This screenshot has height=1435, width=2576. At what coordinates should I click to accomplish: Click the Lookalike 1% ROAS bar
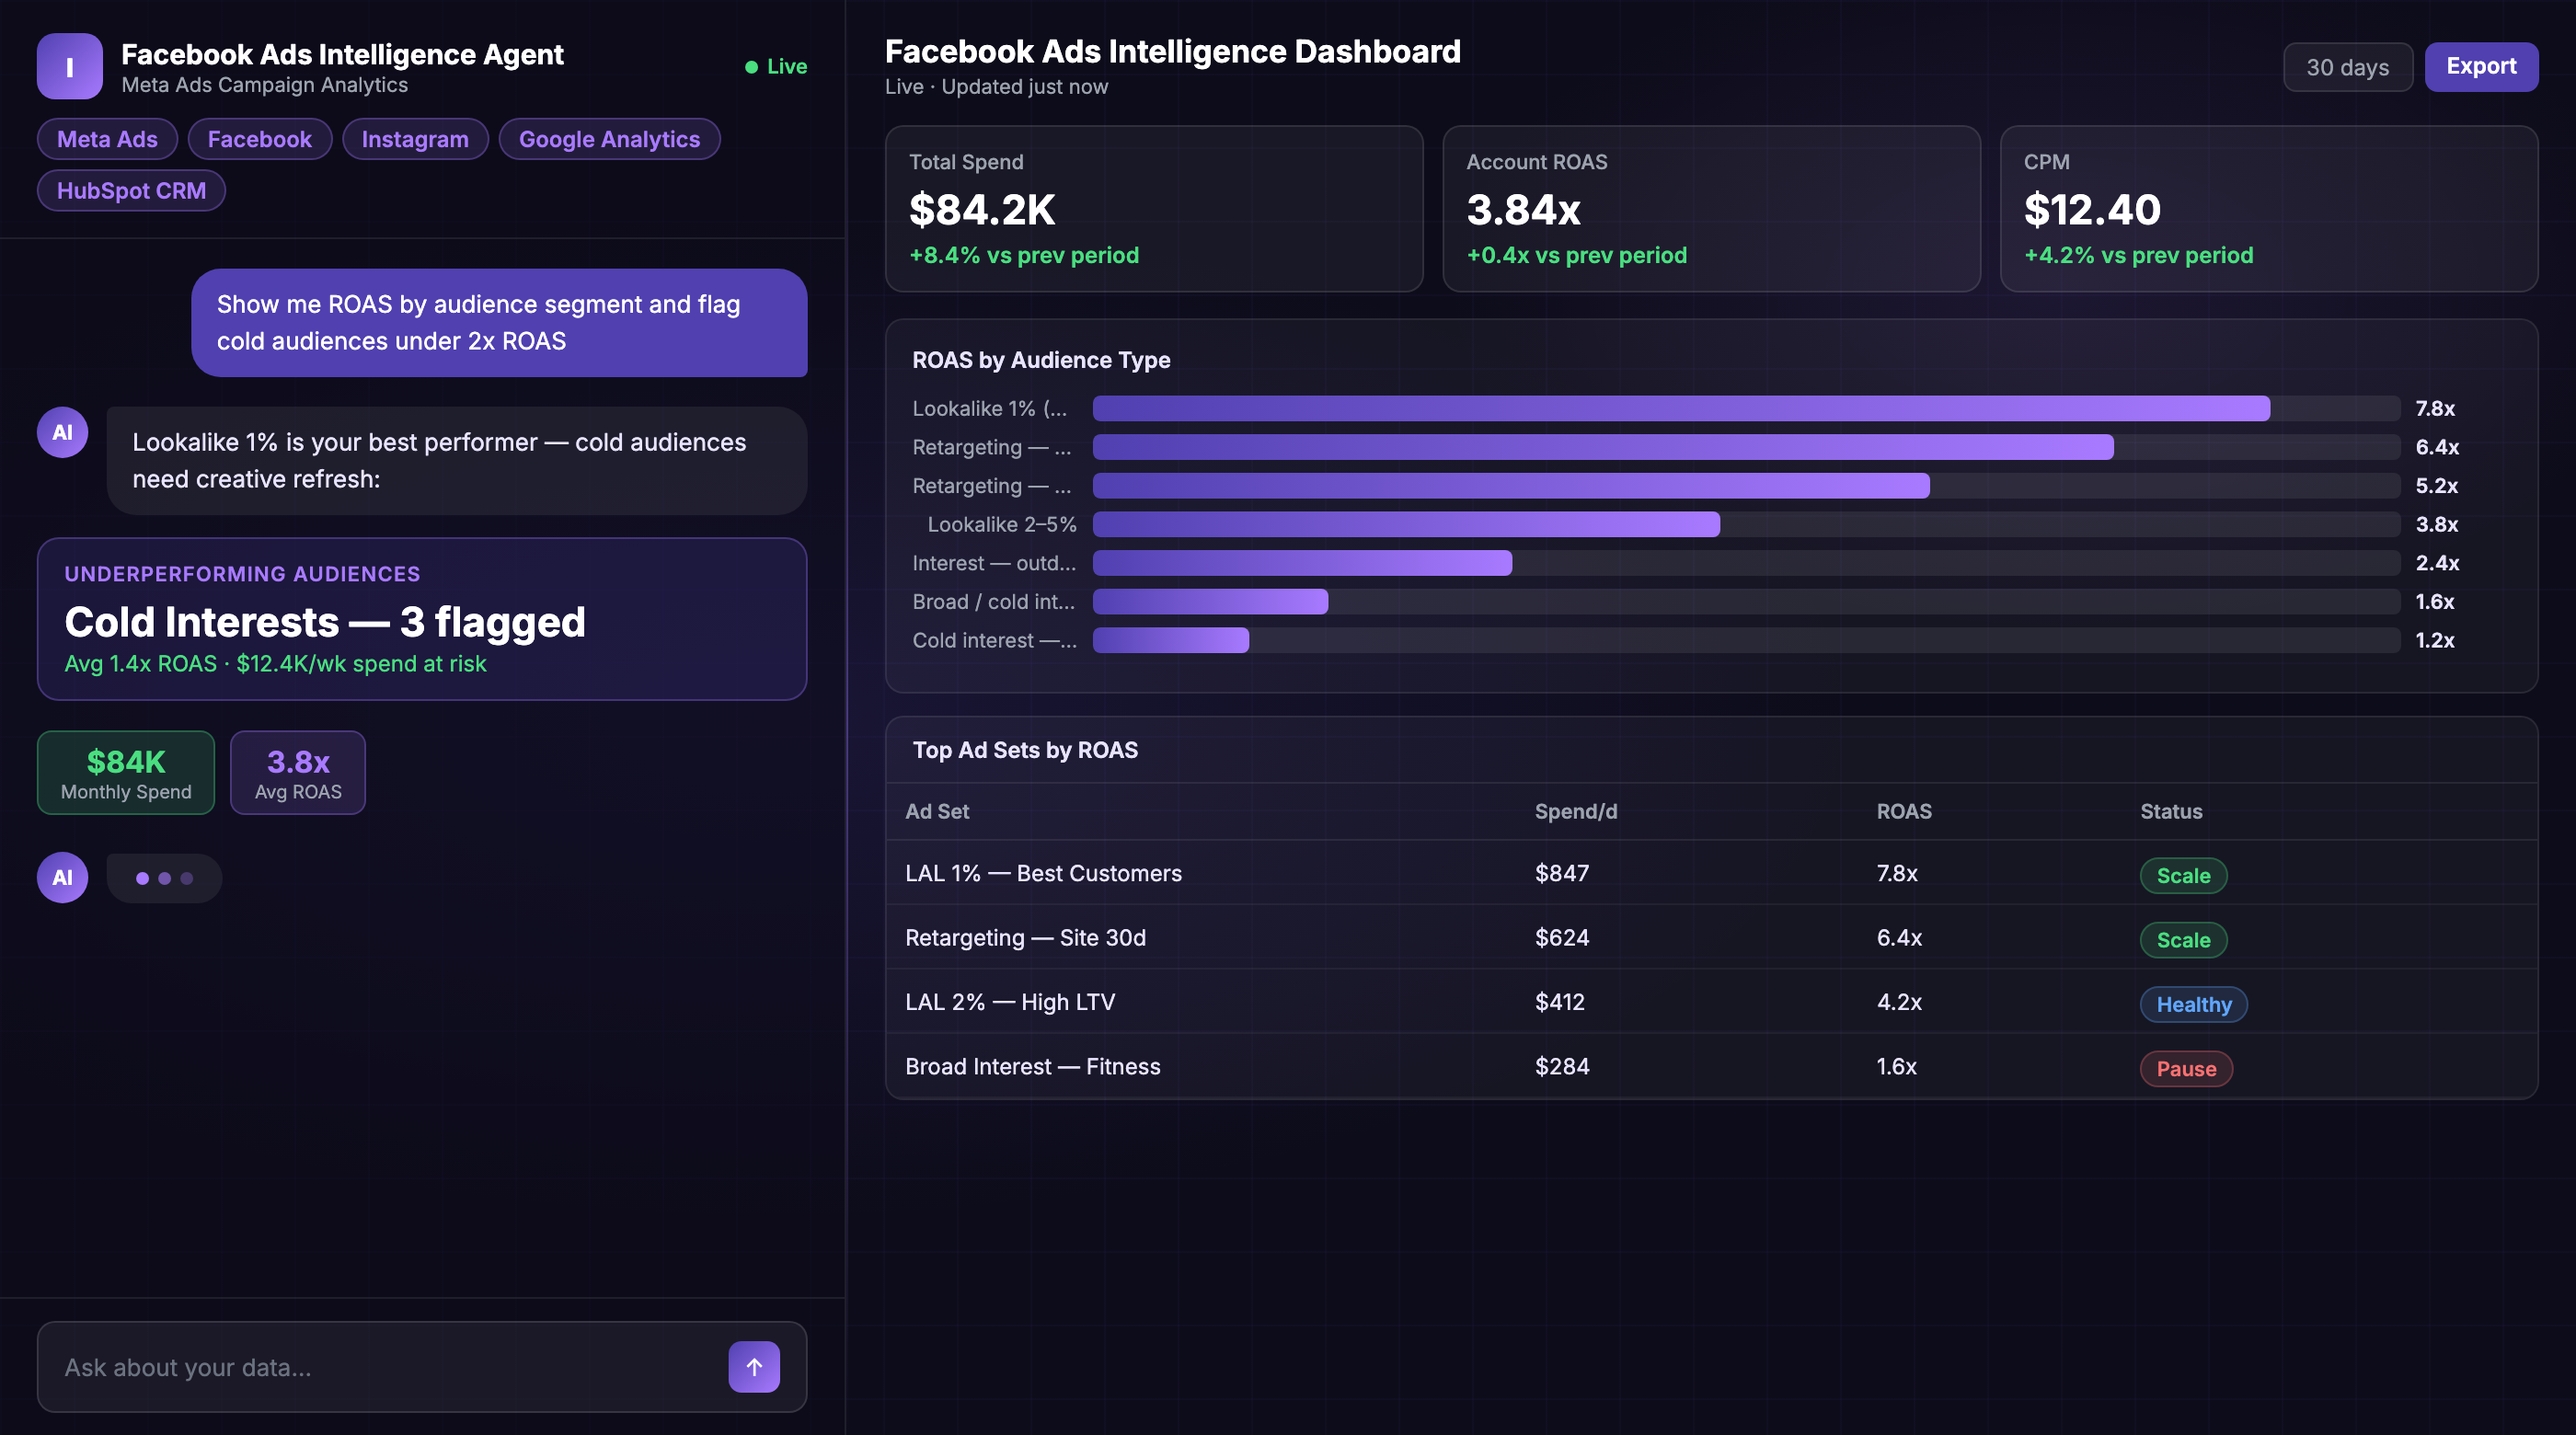click(1681, 408)
